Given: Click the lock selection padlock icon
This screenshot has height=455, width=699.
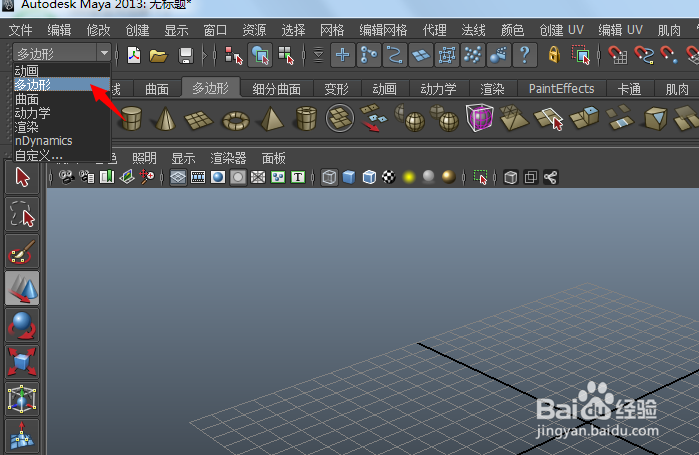Looking at the screenshot, I should tap(554, 55).
